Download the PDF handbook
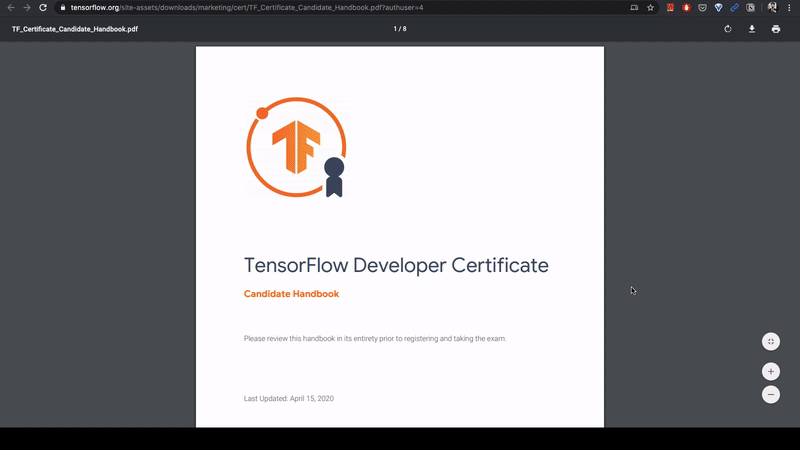The image size is (800, 450). pos(752,29)
